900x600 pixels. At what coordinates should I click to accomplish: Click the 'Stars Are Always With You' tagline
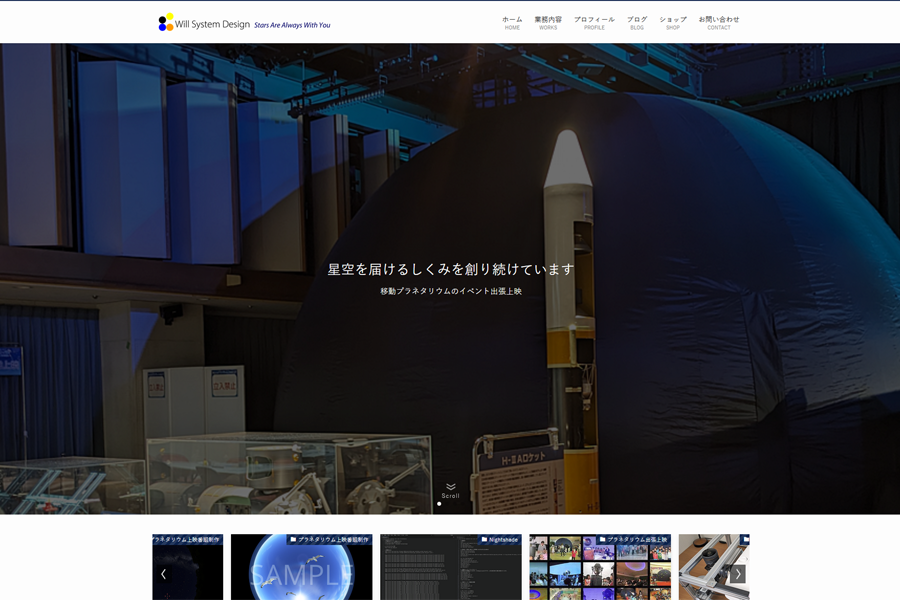[292, 25]
